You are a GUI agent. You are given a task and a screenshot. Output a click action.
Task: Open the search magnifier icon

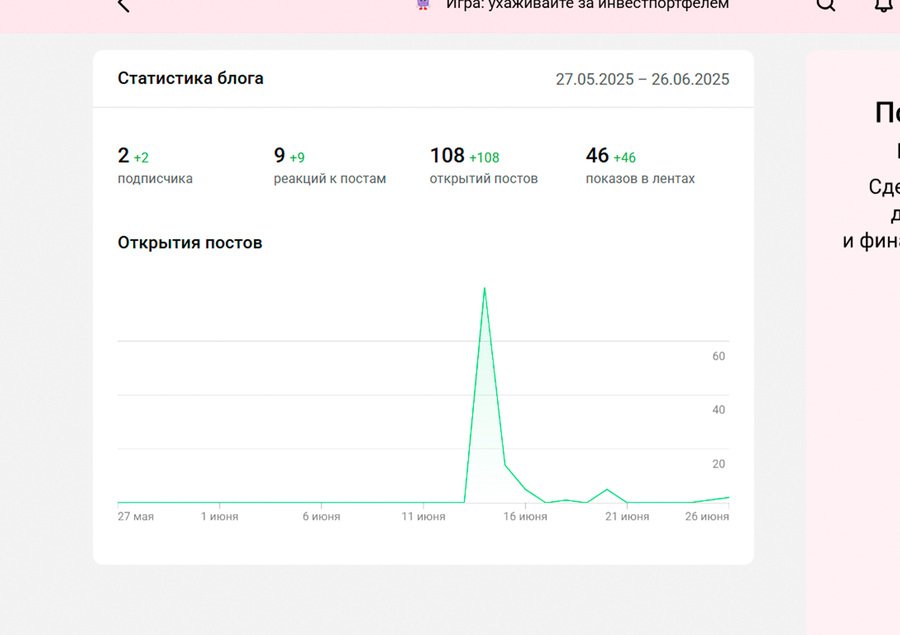tap(825, 4)
